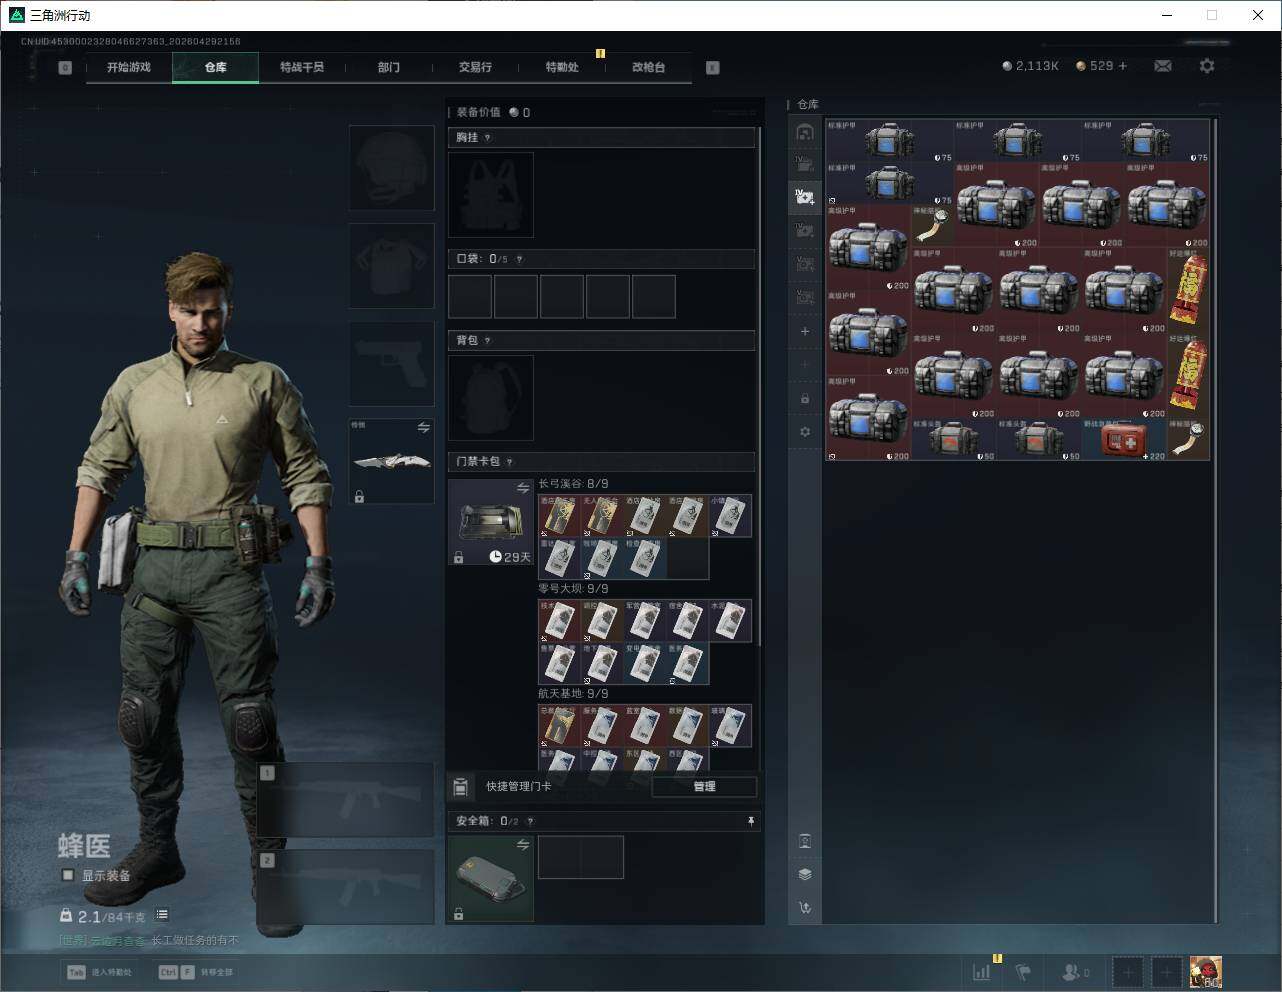Open the 交易行 tab

point(475,67)
